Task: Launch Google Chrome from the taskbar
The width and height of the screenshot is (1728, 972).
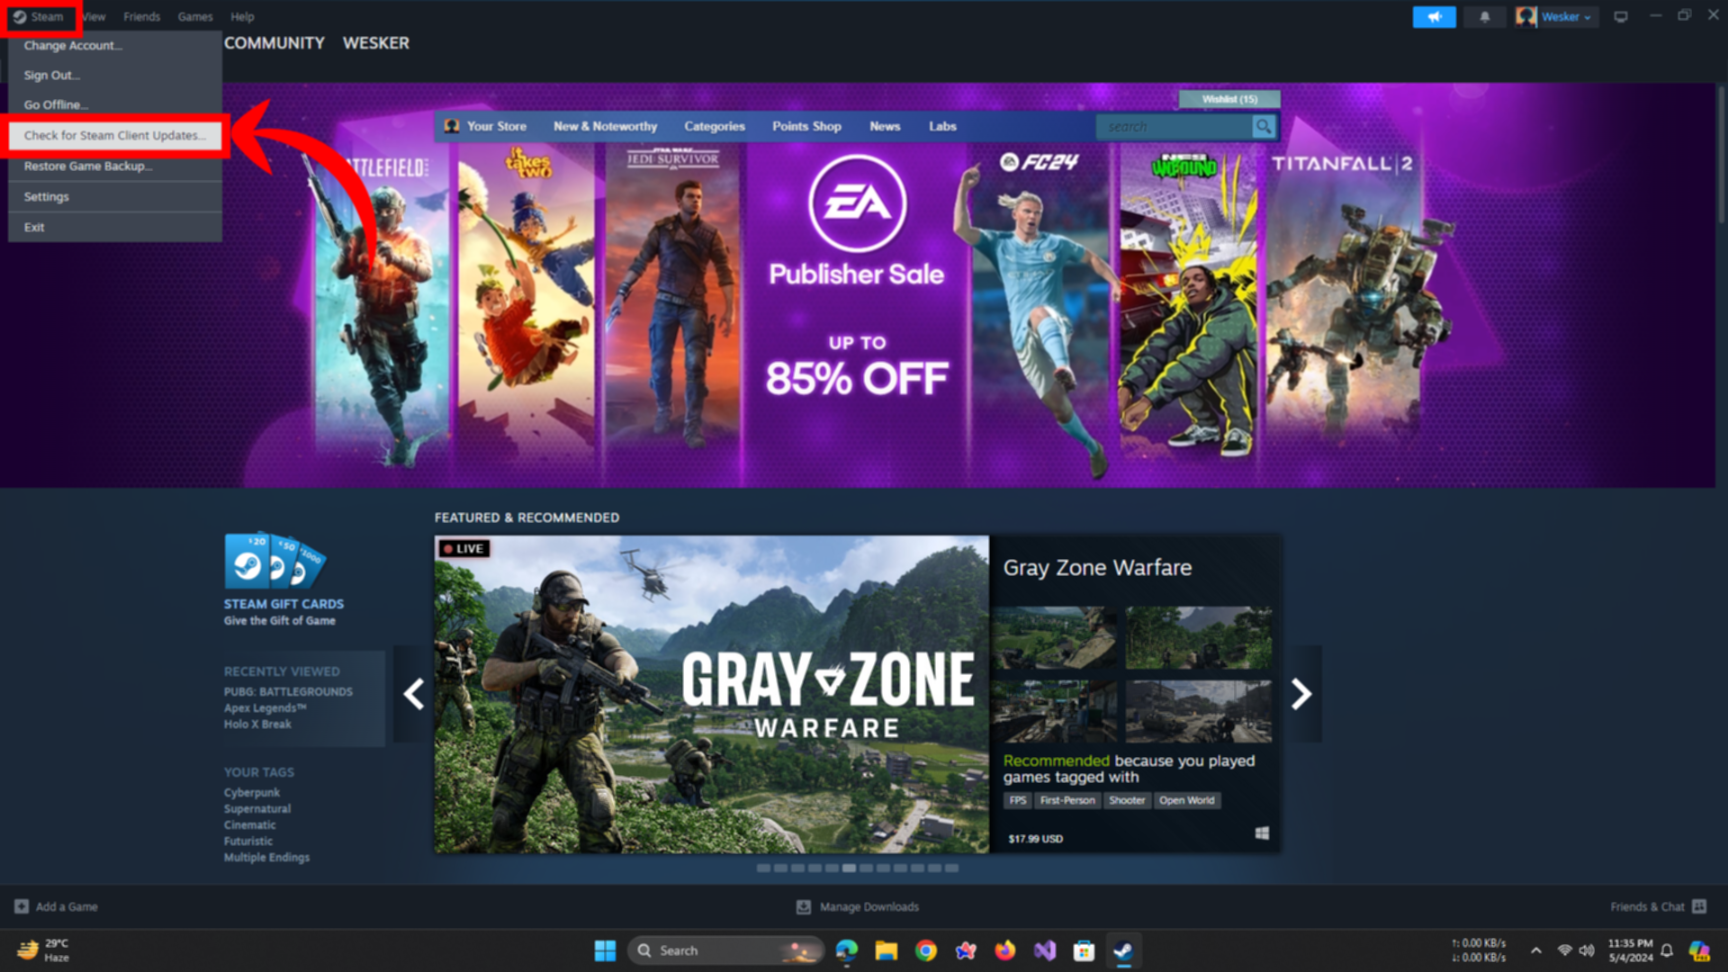Action: [926, 951]
